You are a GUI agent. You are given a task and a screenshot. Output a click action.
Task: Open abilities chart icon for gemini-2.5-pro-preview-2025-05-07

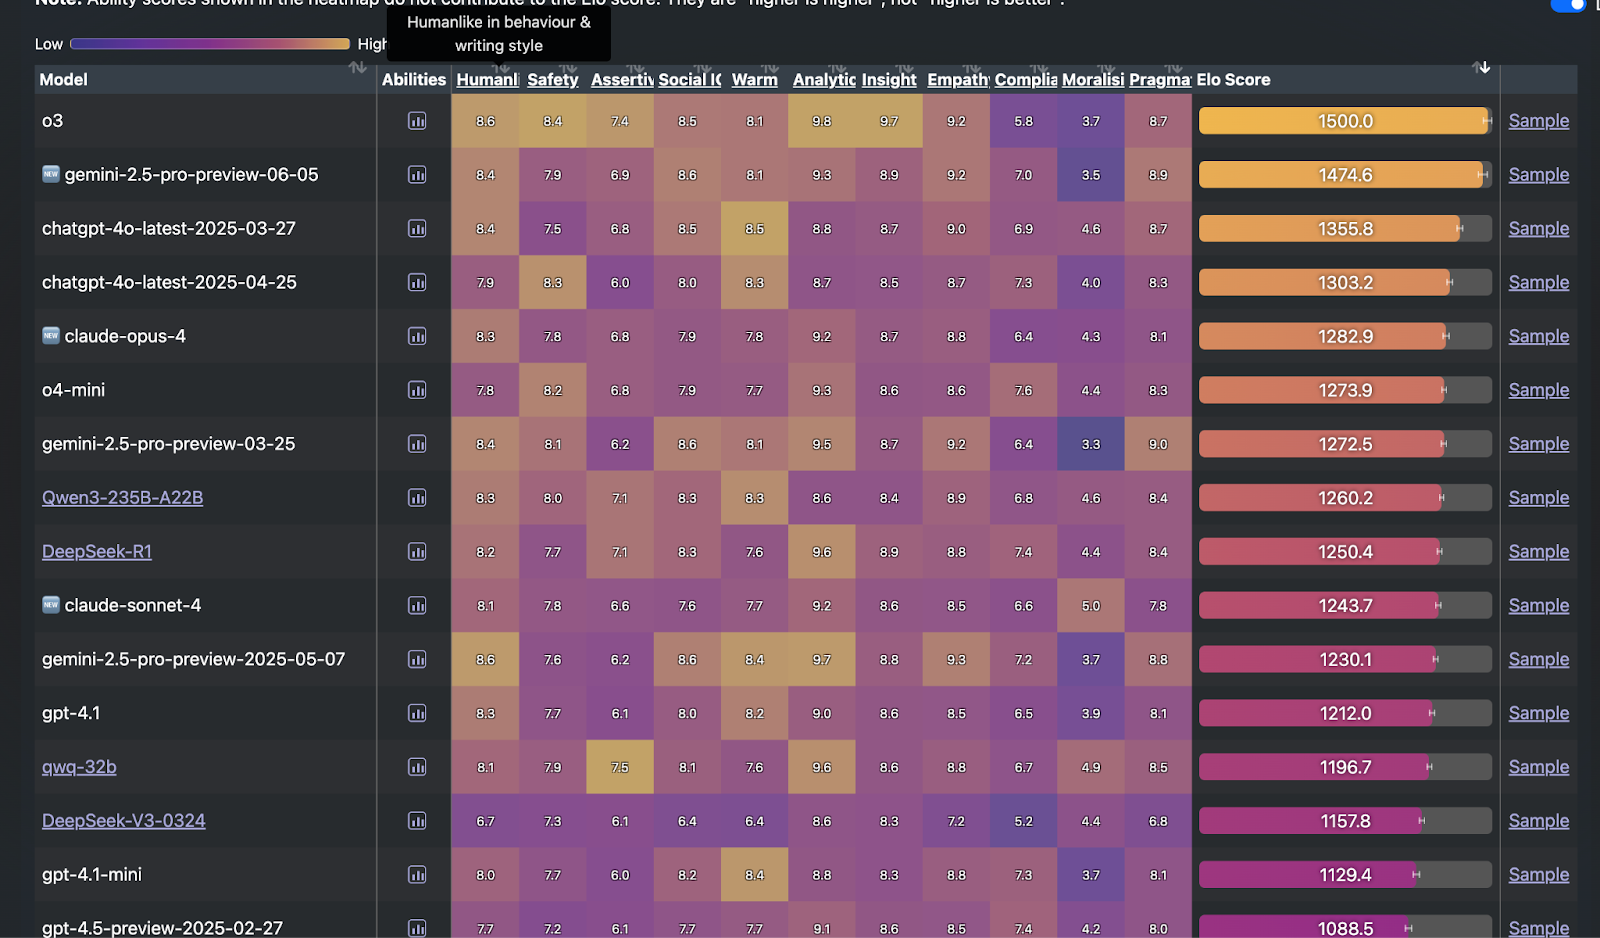tap(417, 660)
